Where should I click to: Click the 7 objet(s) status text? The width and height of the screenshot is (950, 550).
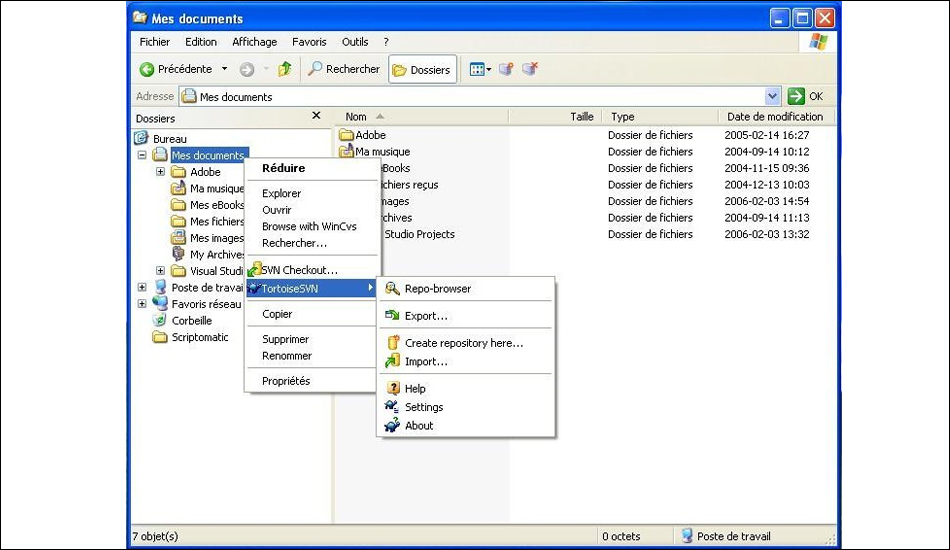pos(156,536)
